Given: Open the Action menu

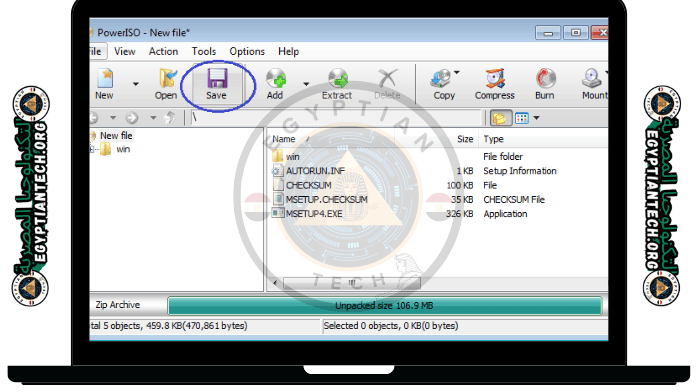Looking at the screenshot, I should (163, 52).
